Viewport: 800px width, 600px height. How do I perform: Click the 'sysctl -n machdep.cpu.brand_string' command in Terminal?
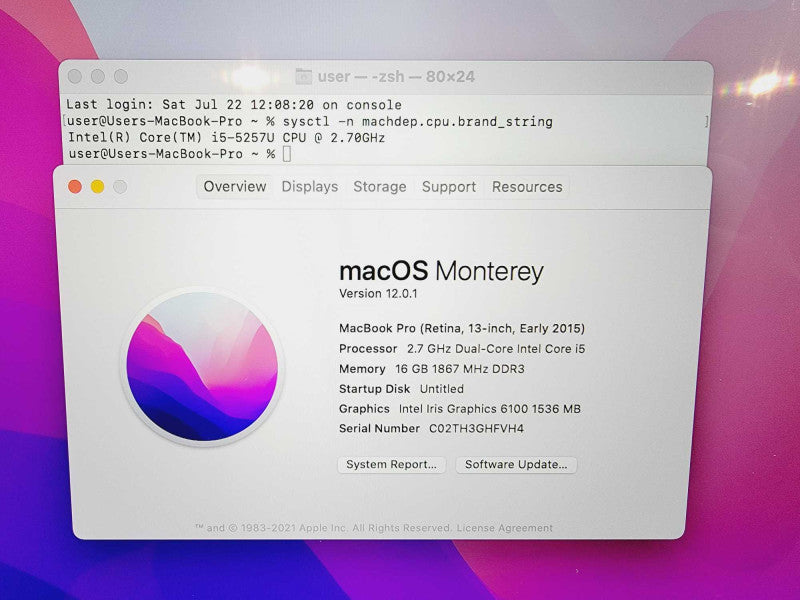point(417,121)
